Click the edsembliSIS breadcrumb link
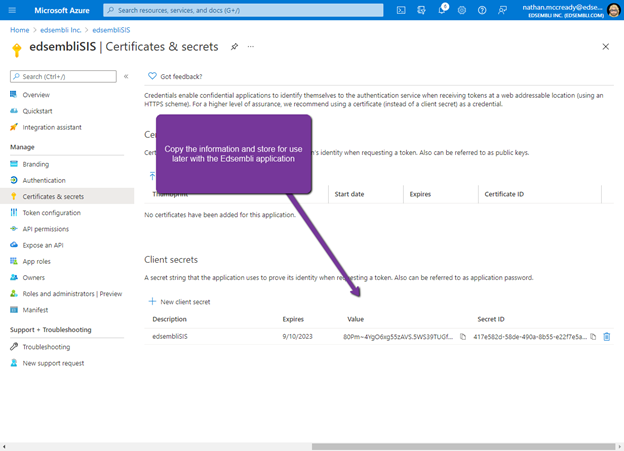Viewport: 624px width, 451px height. [x=111, y=30]
